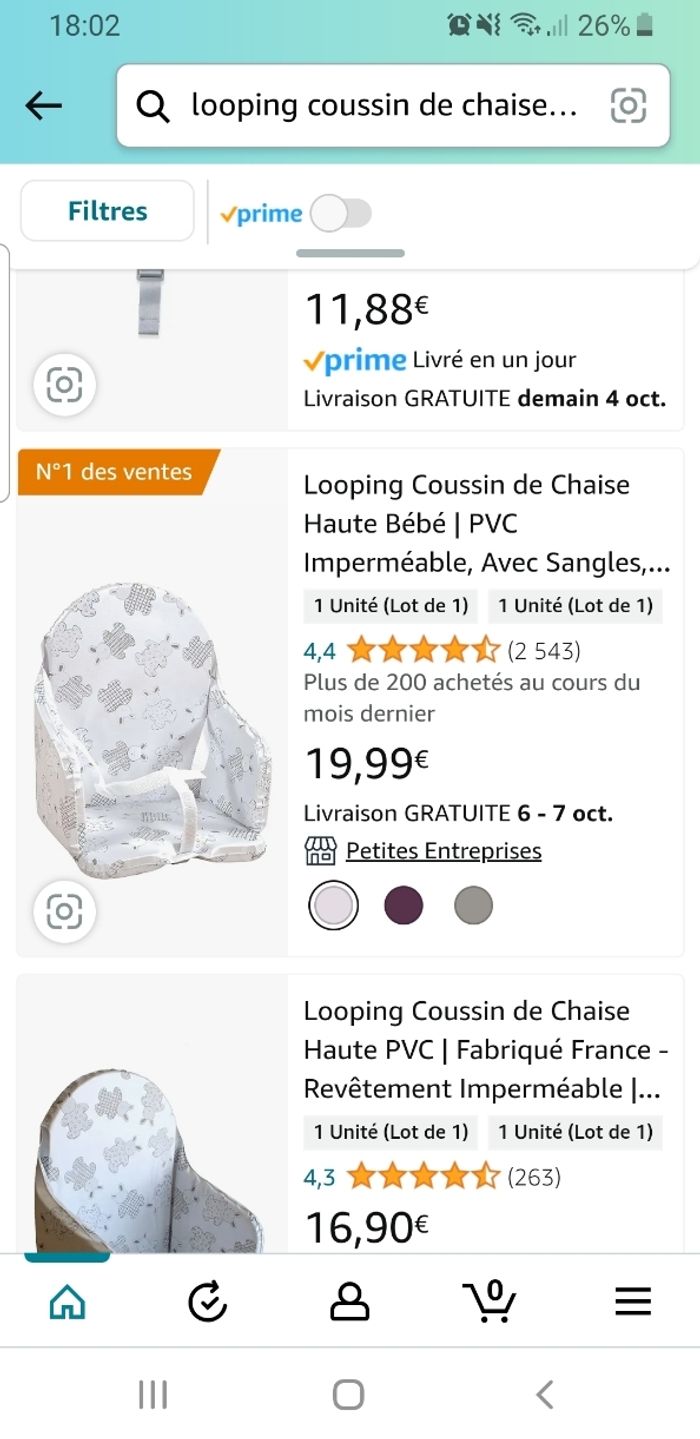
Task: Open the 19,99€ Looping Coussin product title
Action: click(486, 524)
